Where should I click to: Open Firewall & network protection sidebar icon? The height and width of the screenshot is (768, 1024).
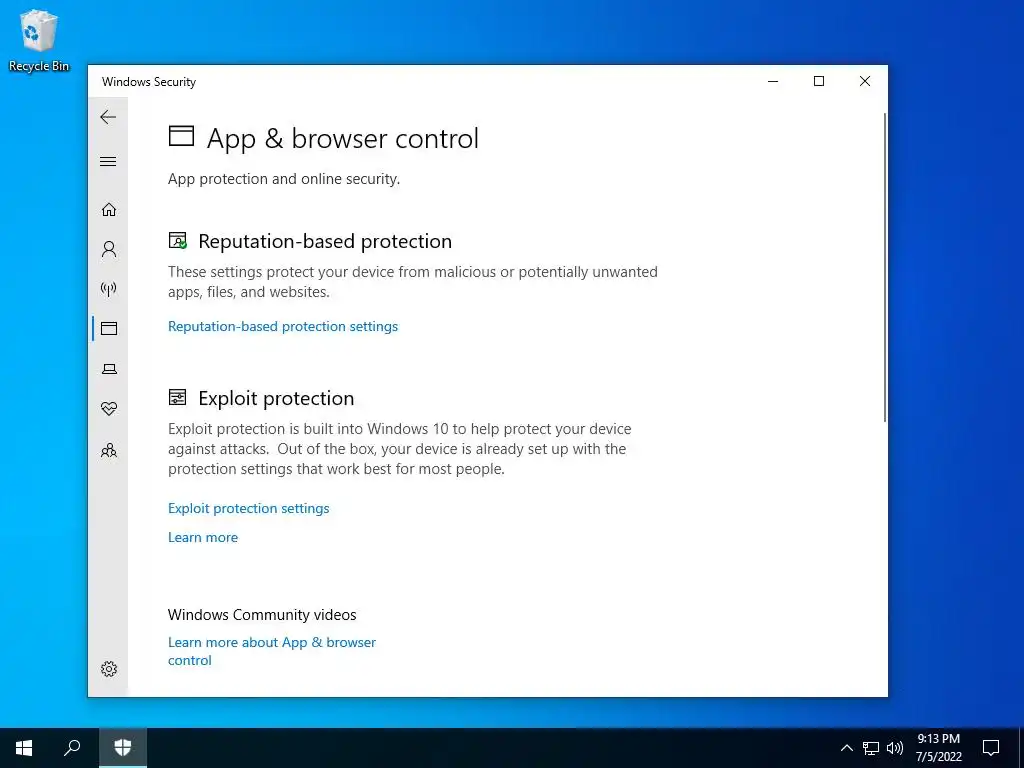[109, 289]
